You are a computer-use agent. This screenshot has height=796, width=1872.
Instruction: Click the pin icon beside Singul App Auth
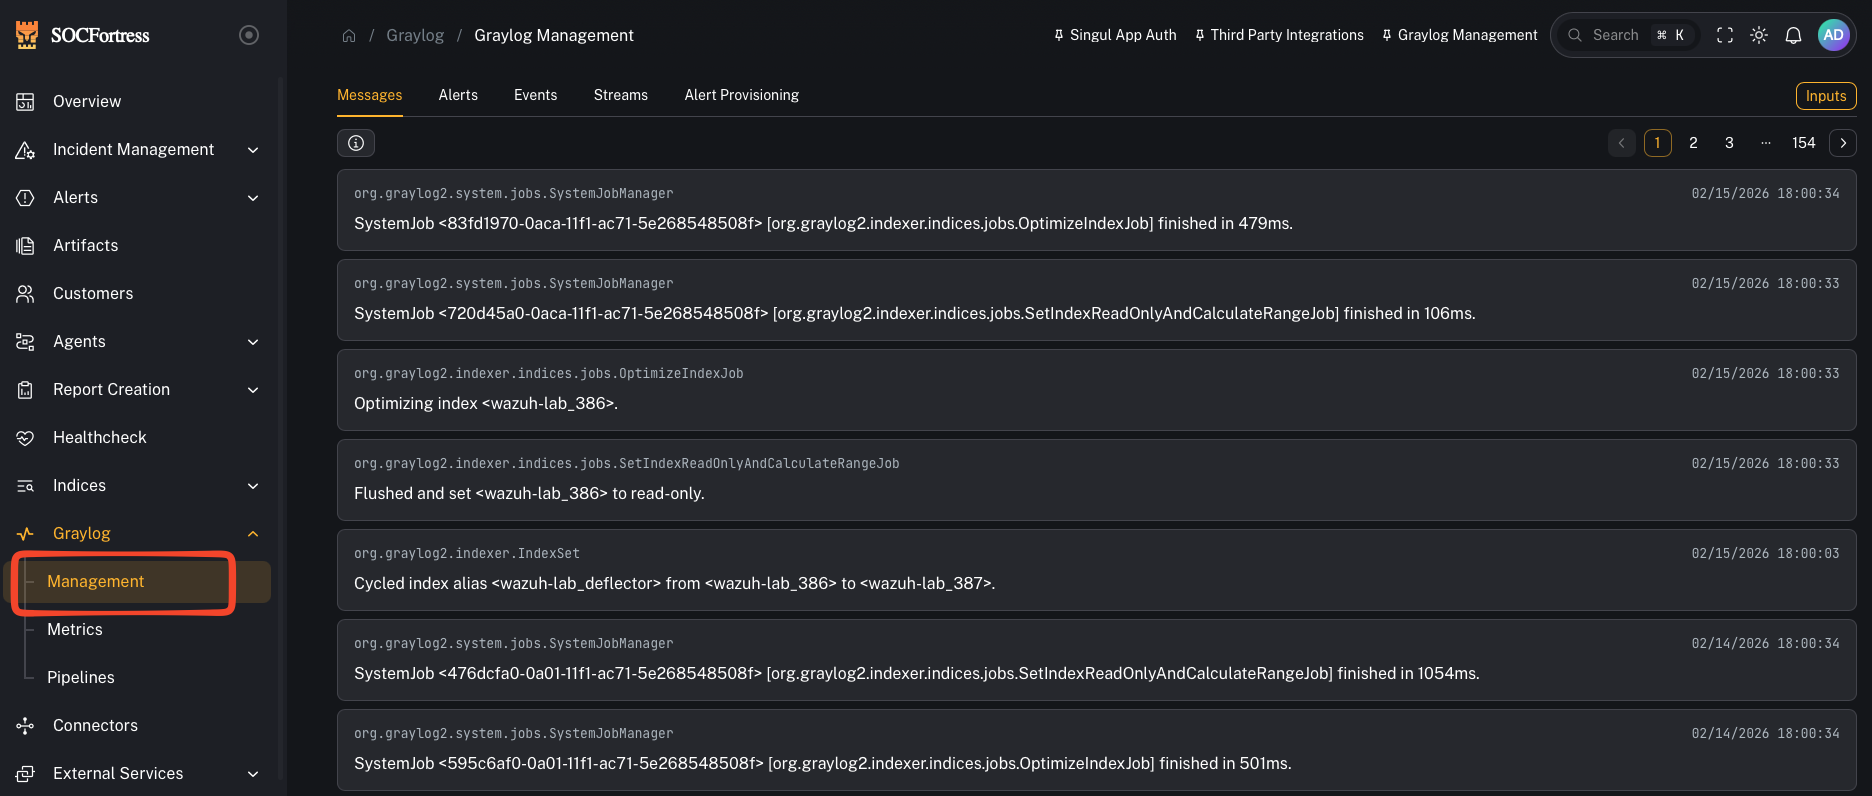pos(1059,35)
